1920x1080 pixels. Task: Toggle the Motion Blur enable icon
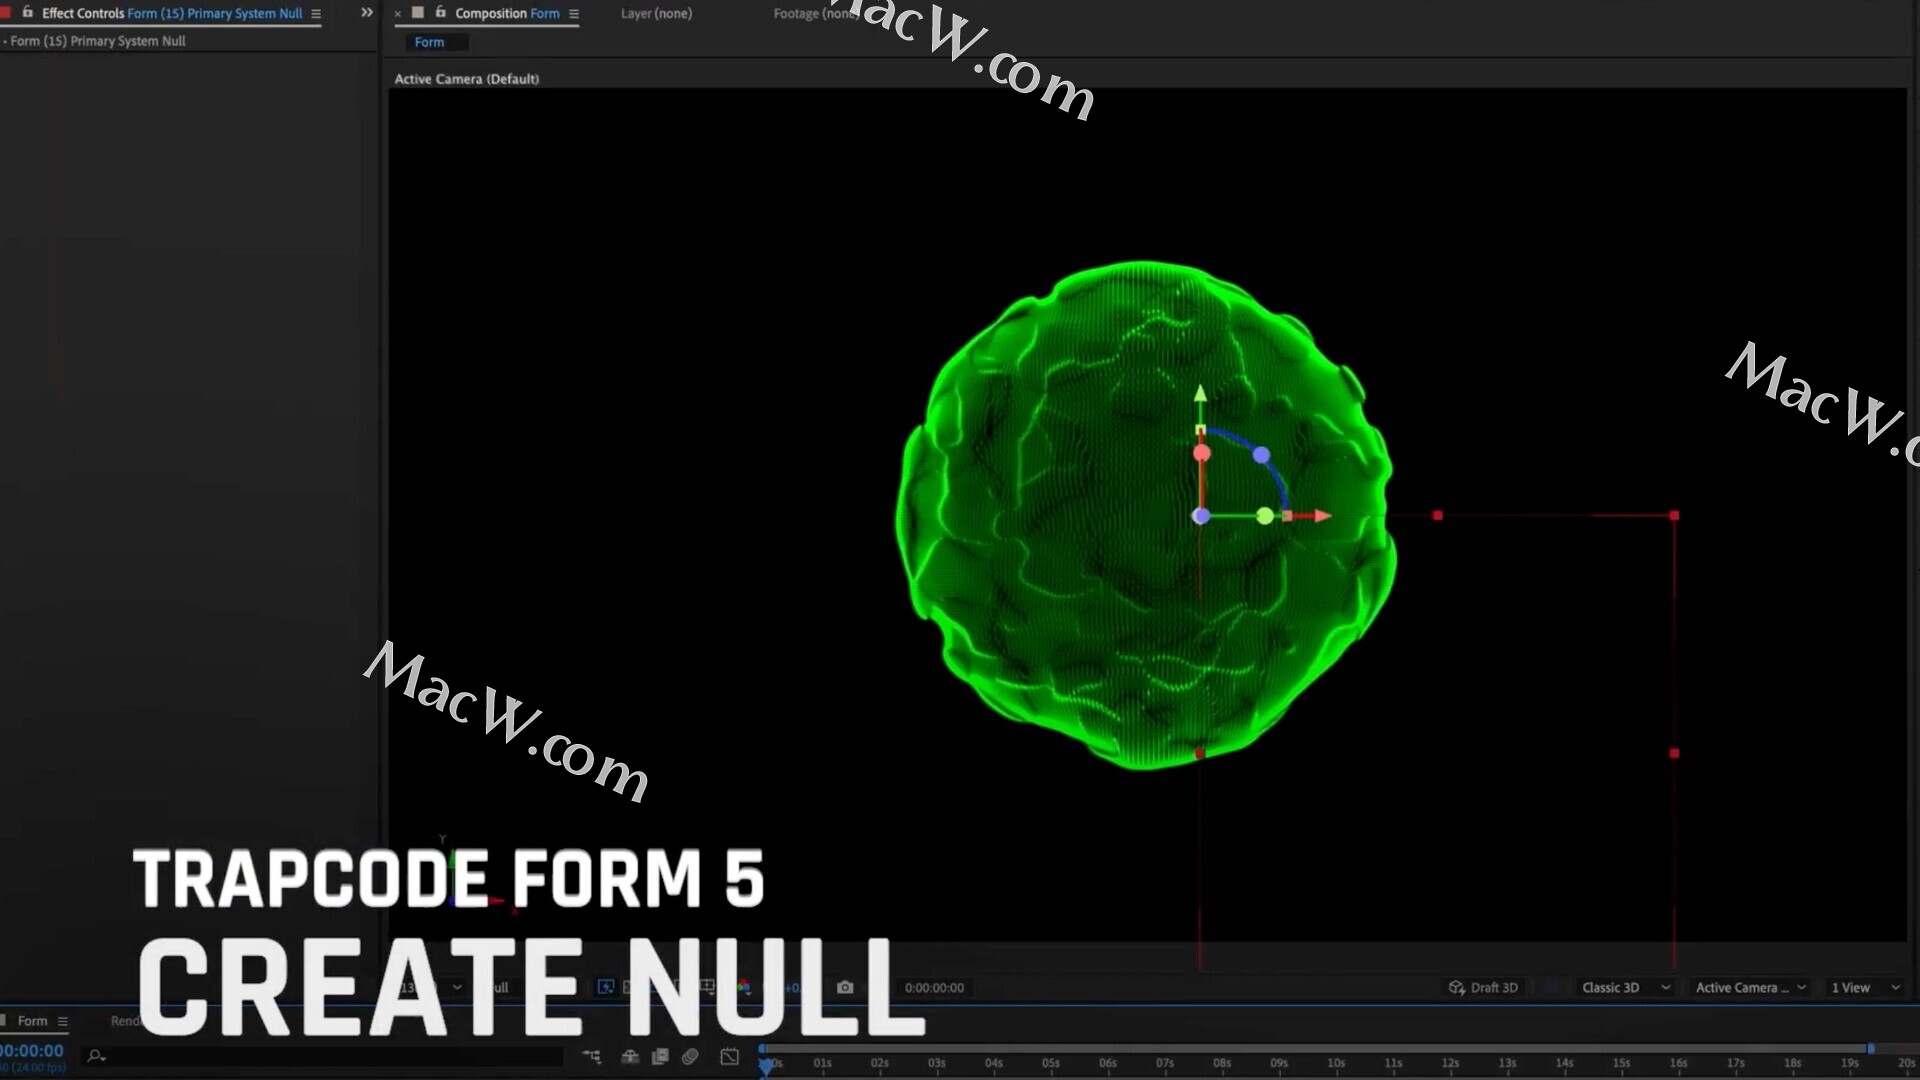tap(690, 1056)
